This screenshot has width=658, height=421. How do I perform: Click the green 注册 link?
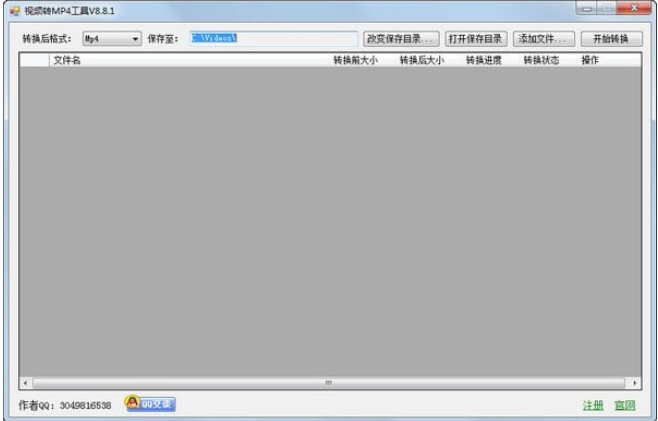click(593, 405)
